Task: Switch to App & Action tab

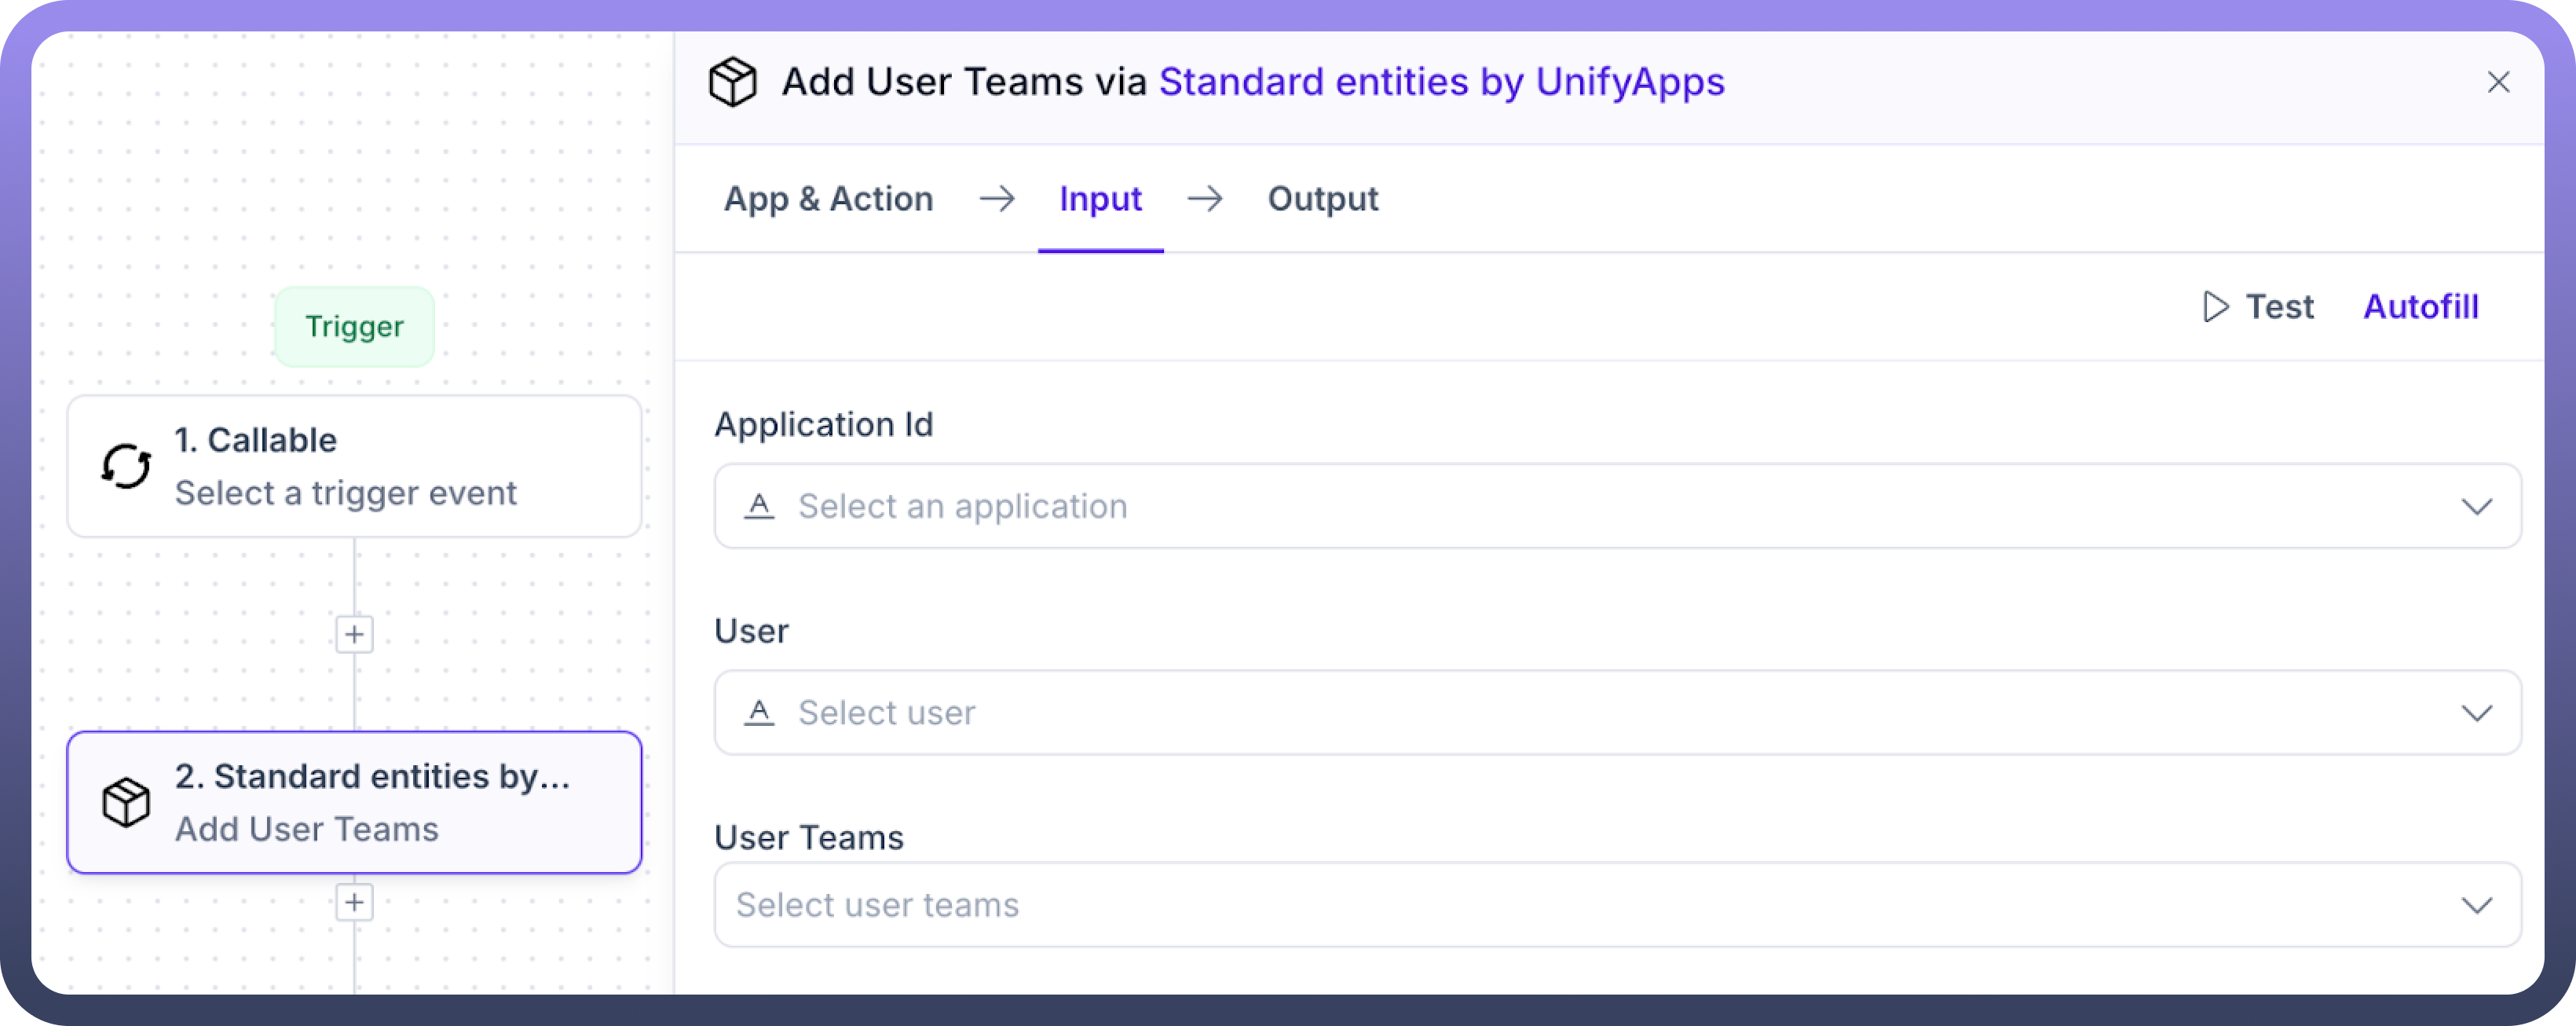Action: tap(828, 199)
